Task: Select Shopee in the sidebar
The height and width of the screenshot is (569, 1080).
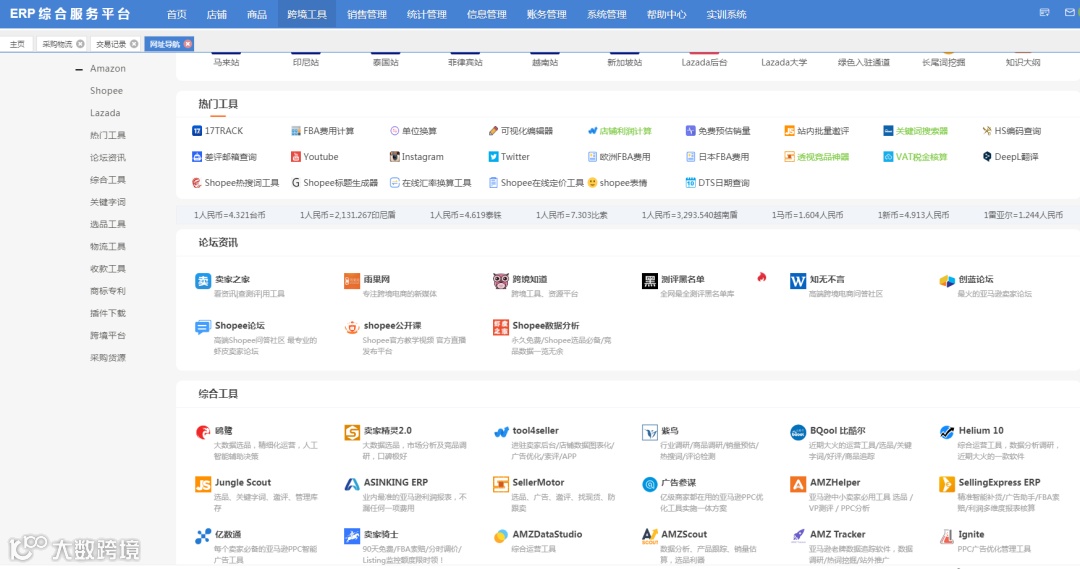Action: (x=106, y=91)
